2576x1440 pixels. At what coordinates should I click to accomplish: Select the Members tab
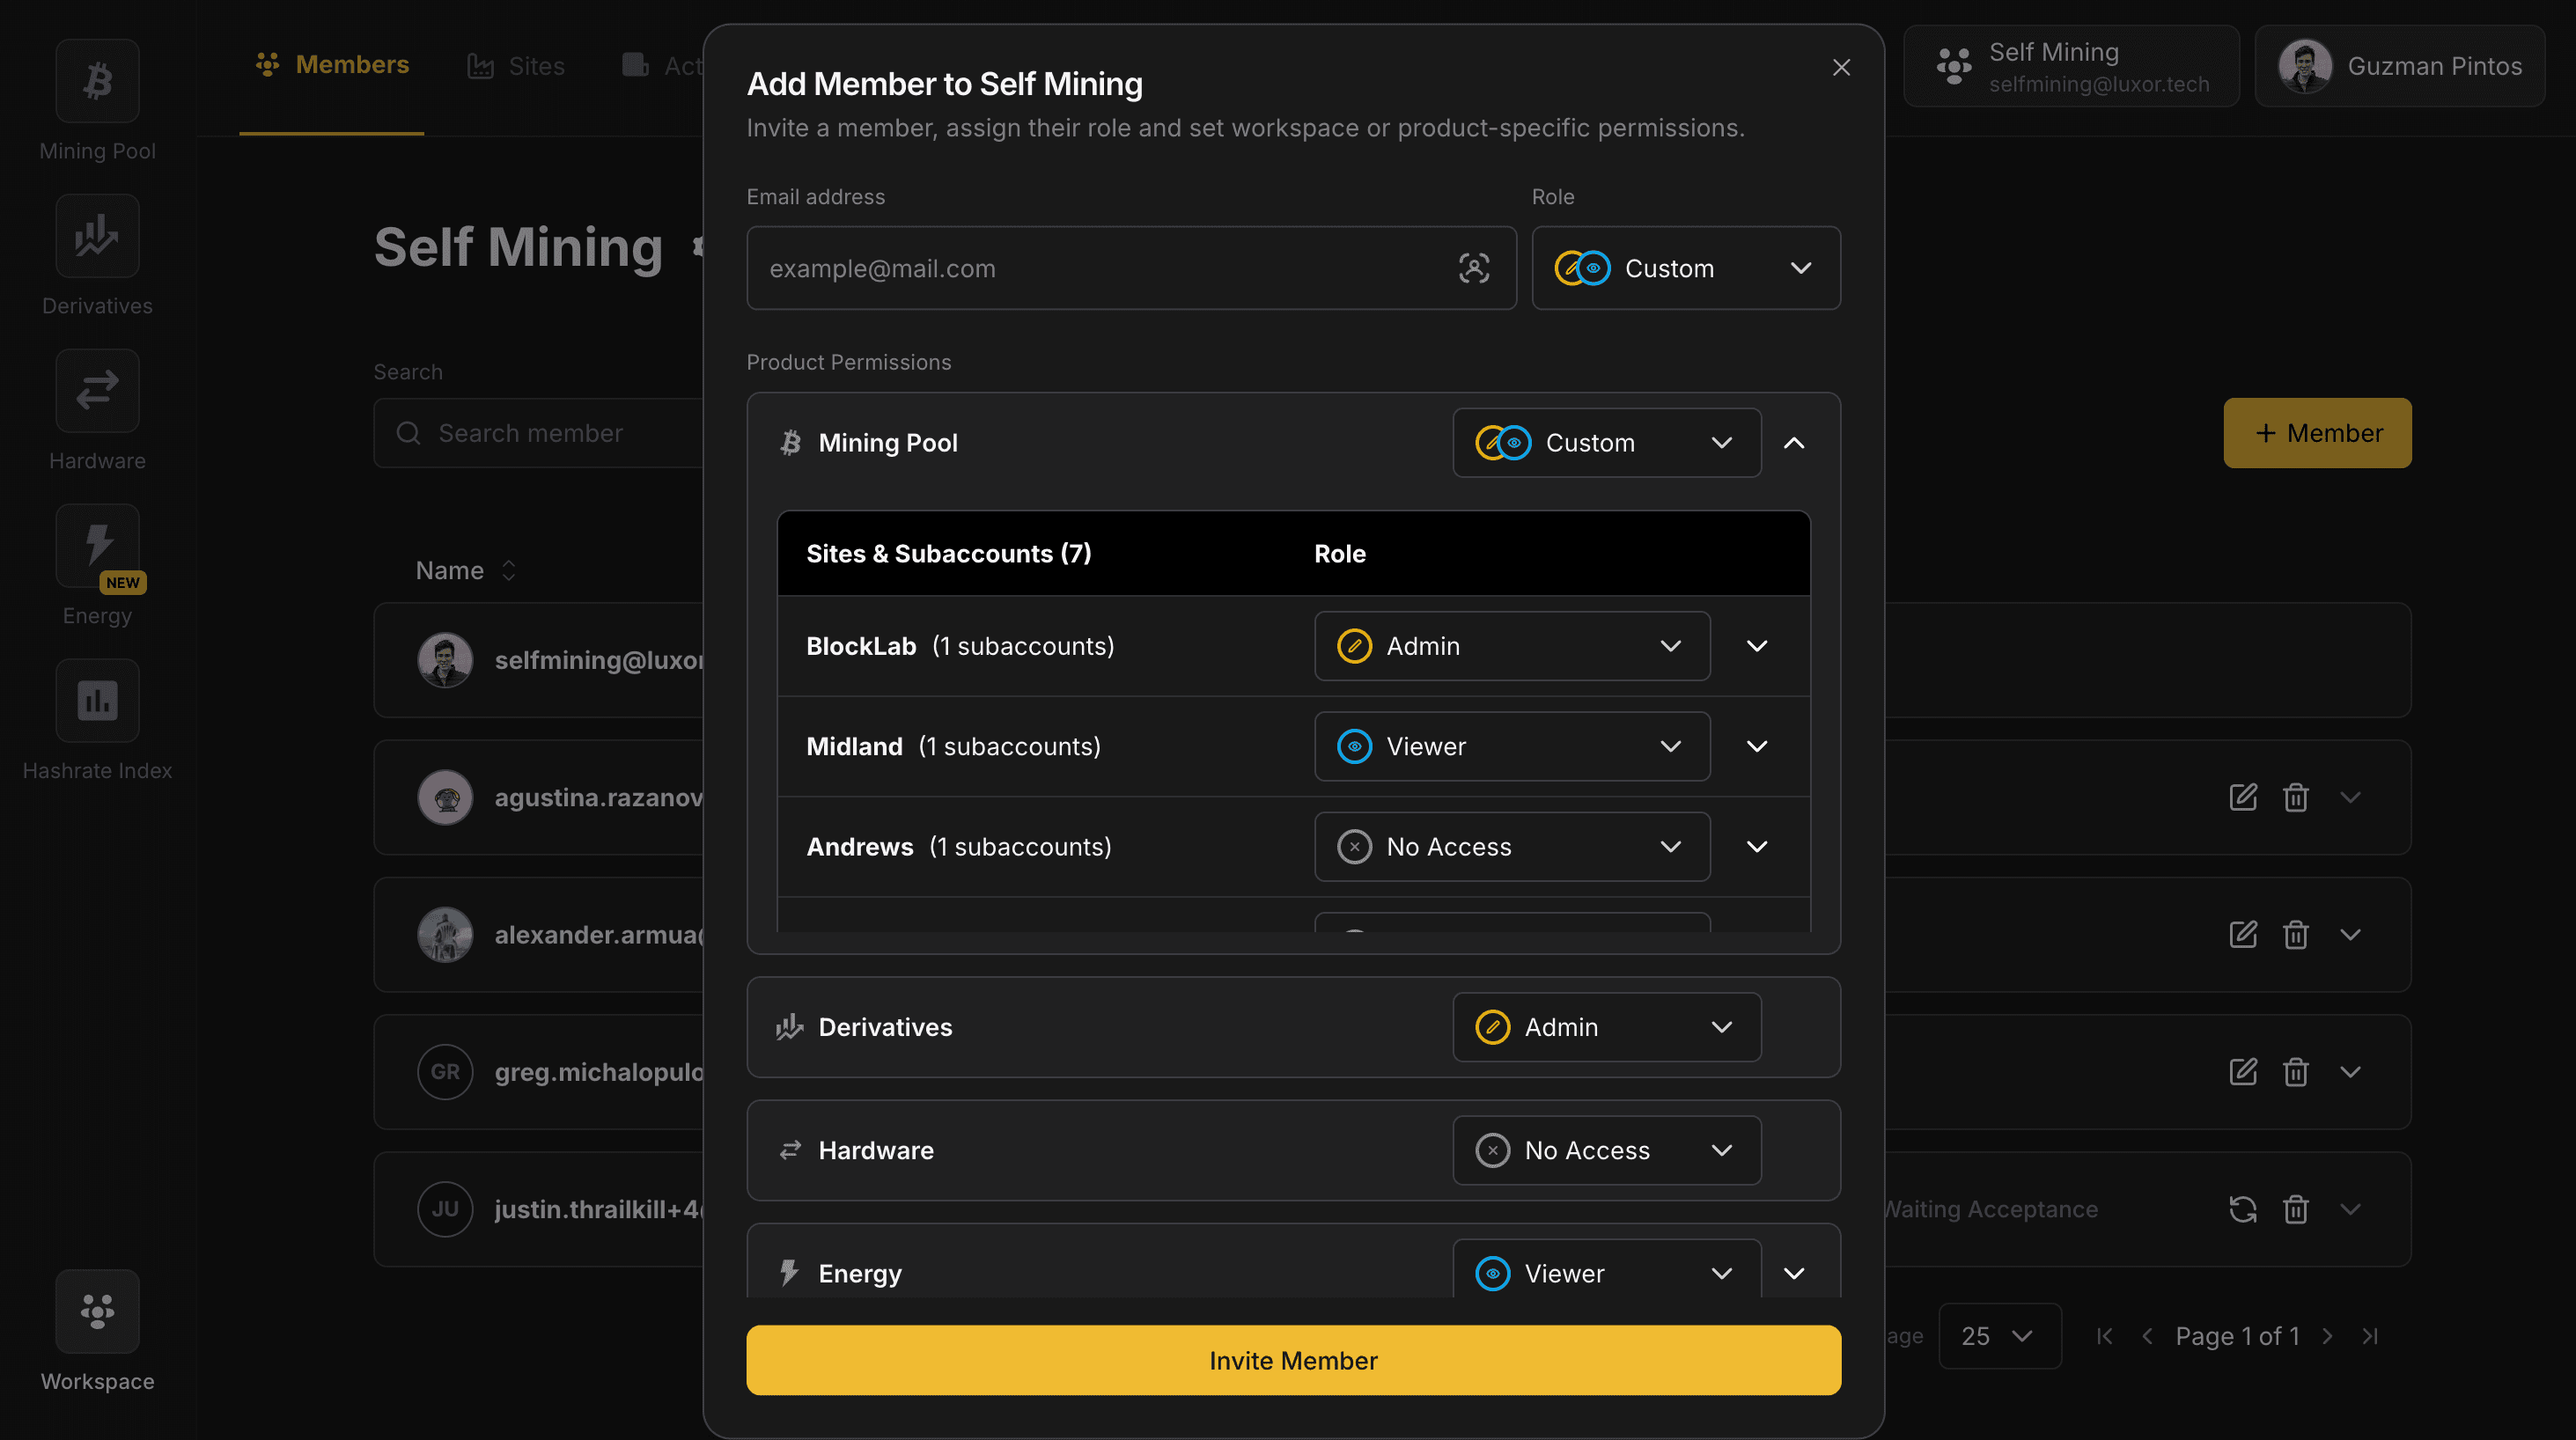pos(330,64)
